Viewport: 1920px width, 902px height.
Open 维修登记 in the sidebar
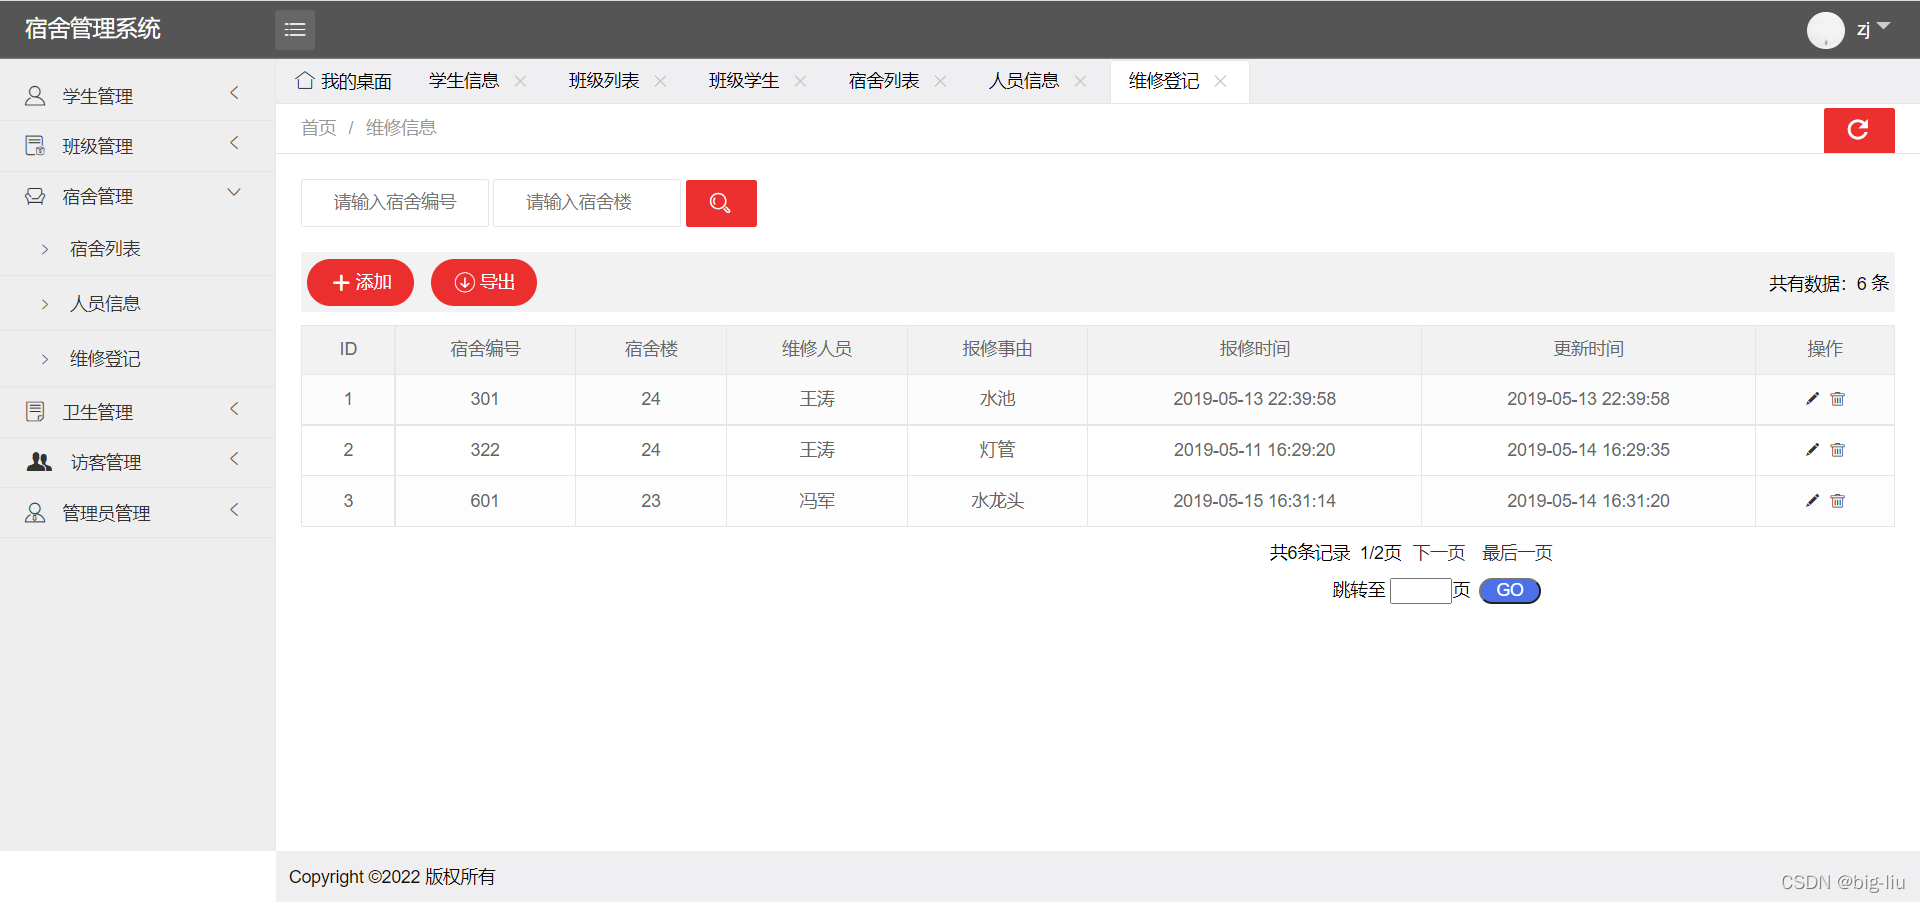pyautogui.click(x=137, y=359)
